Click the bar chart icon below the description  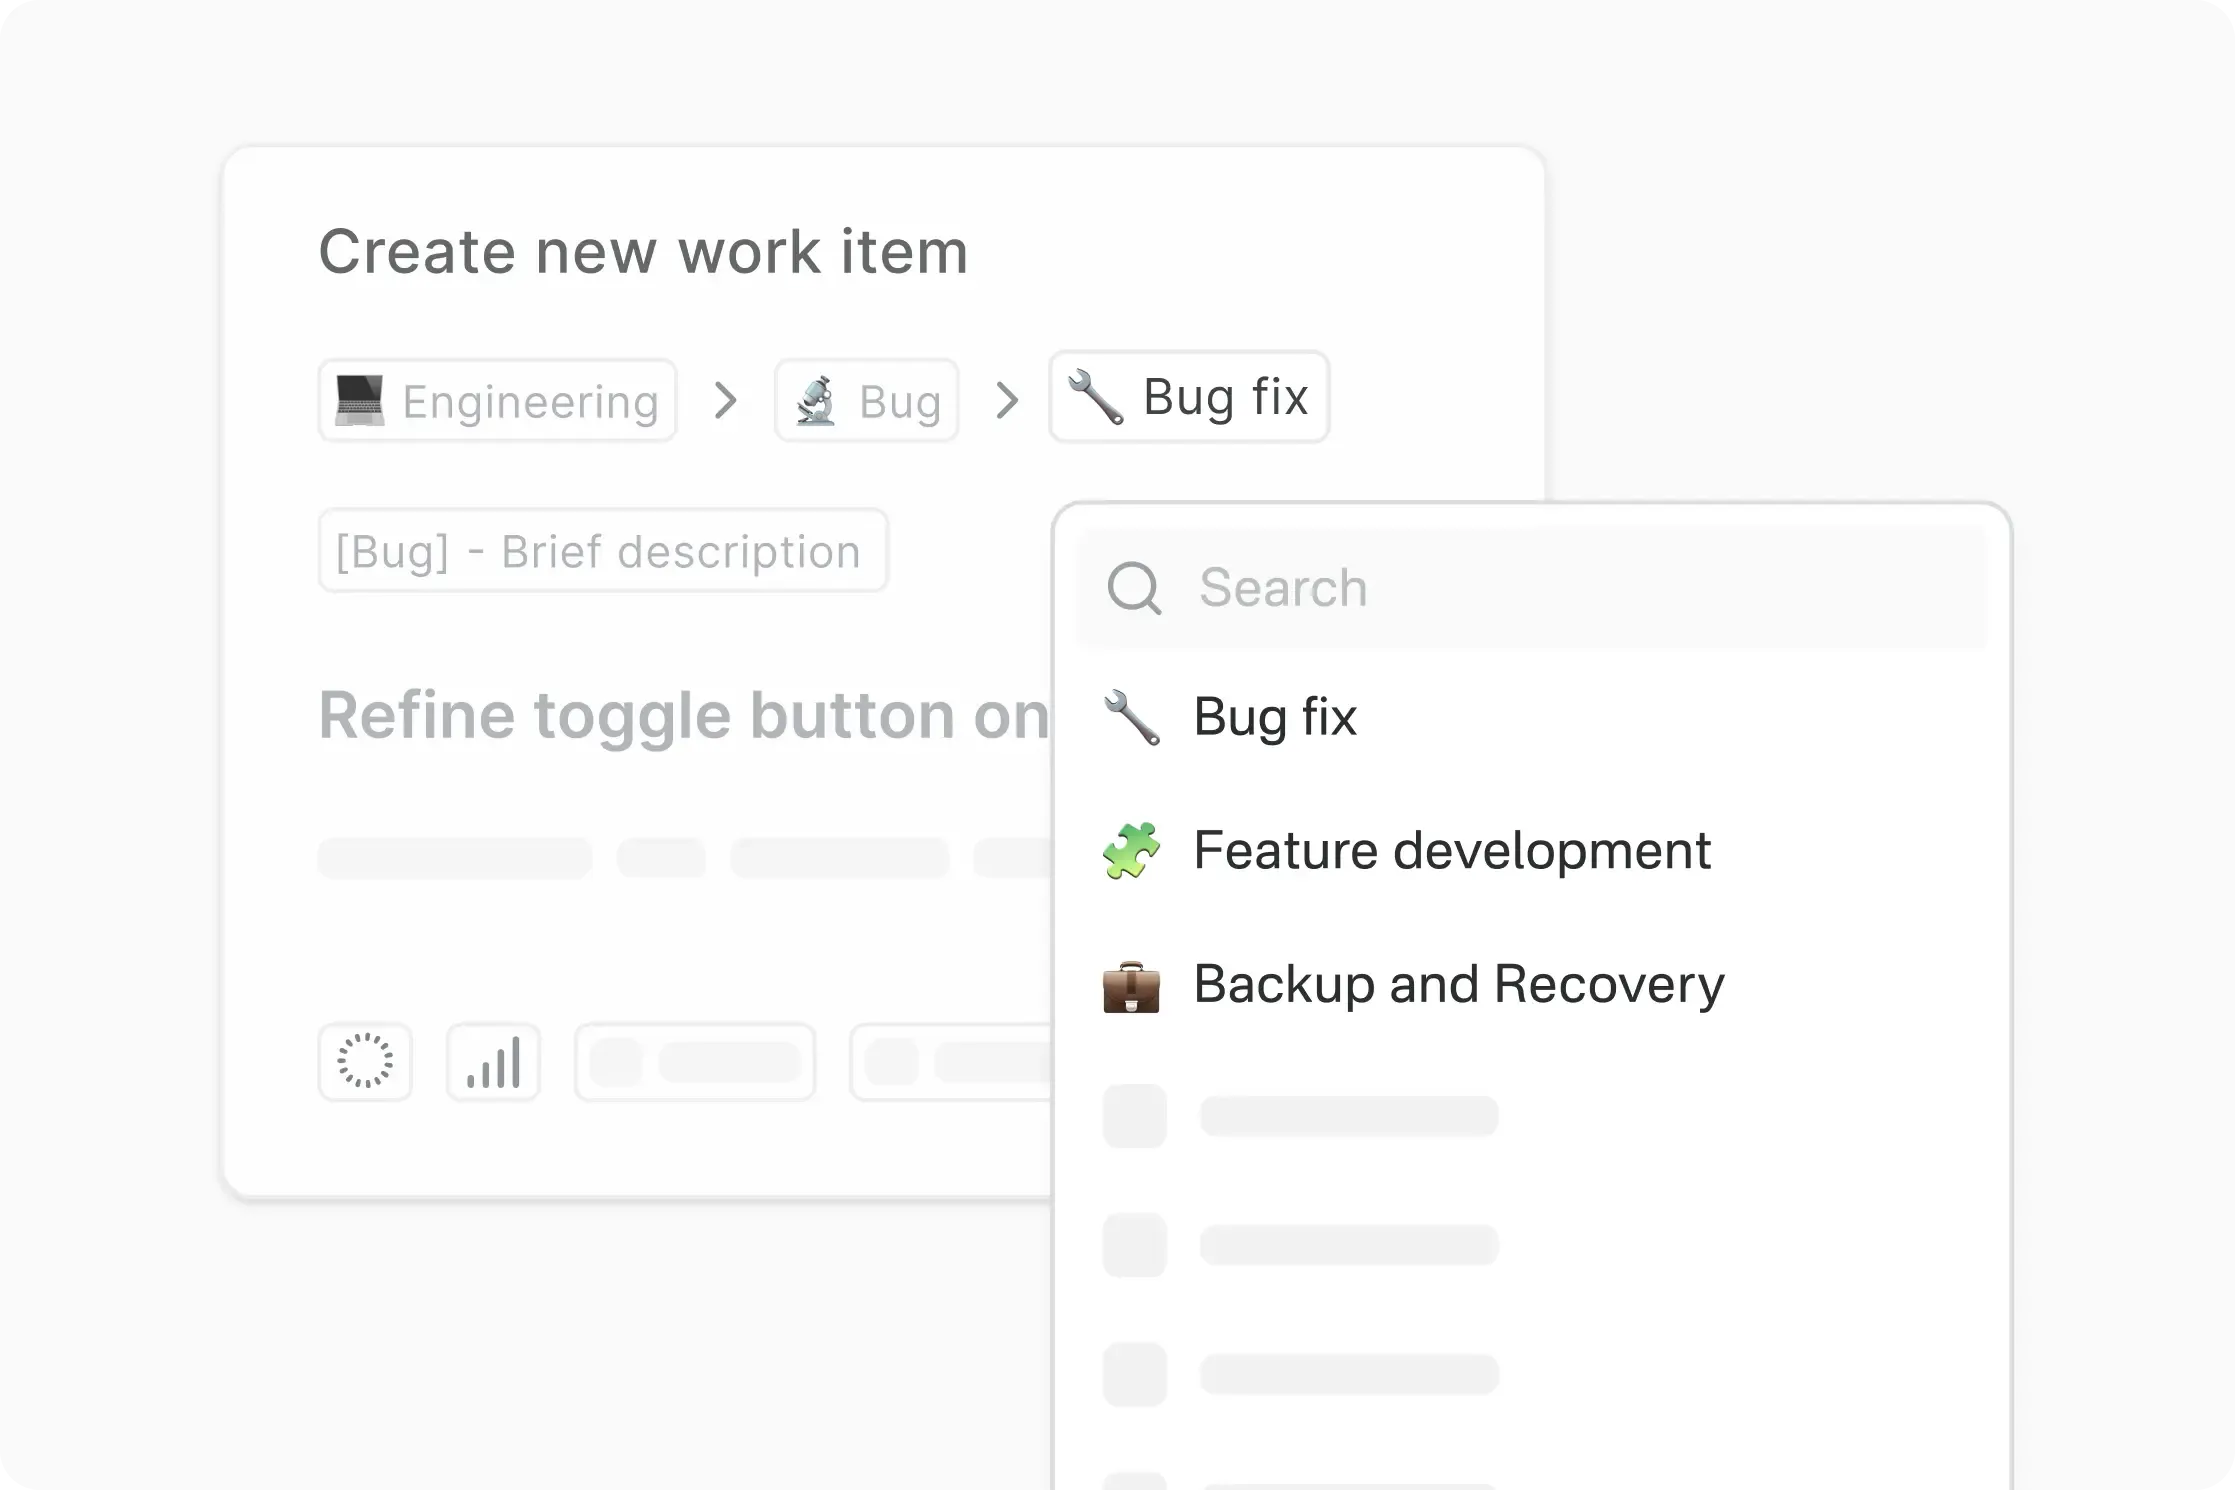click(x=492, y=1062)
